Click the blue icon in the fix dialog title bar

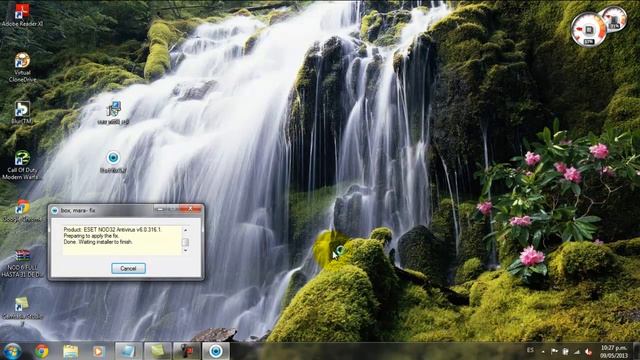[55, 211]
